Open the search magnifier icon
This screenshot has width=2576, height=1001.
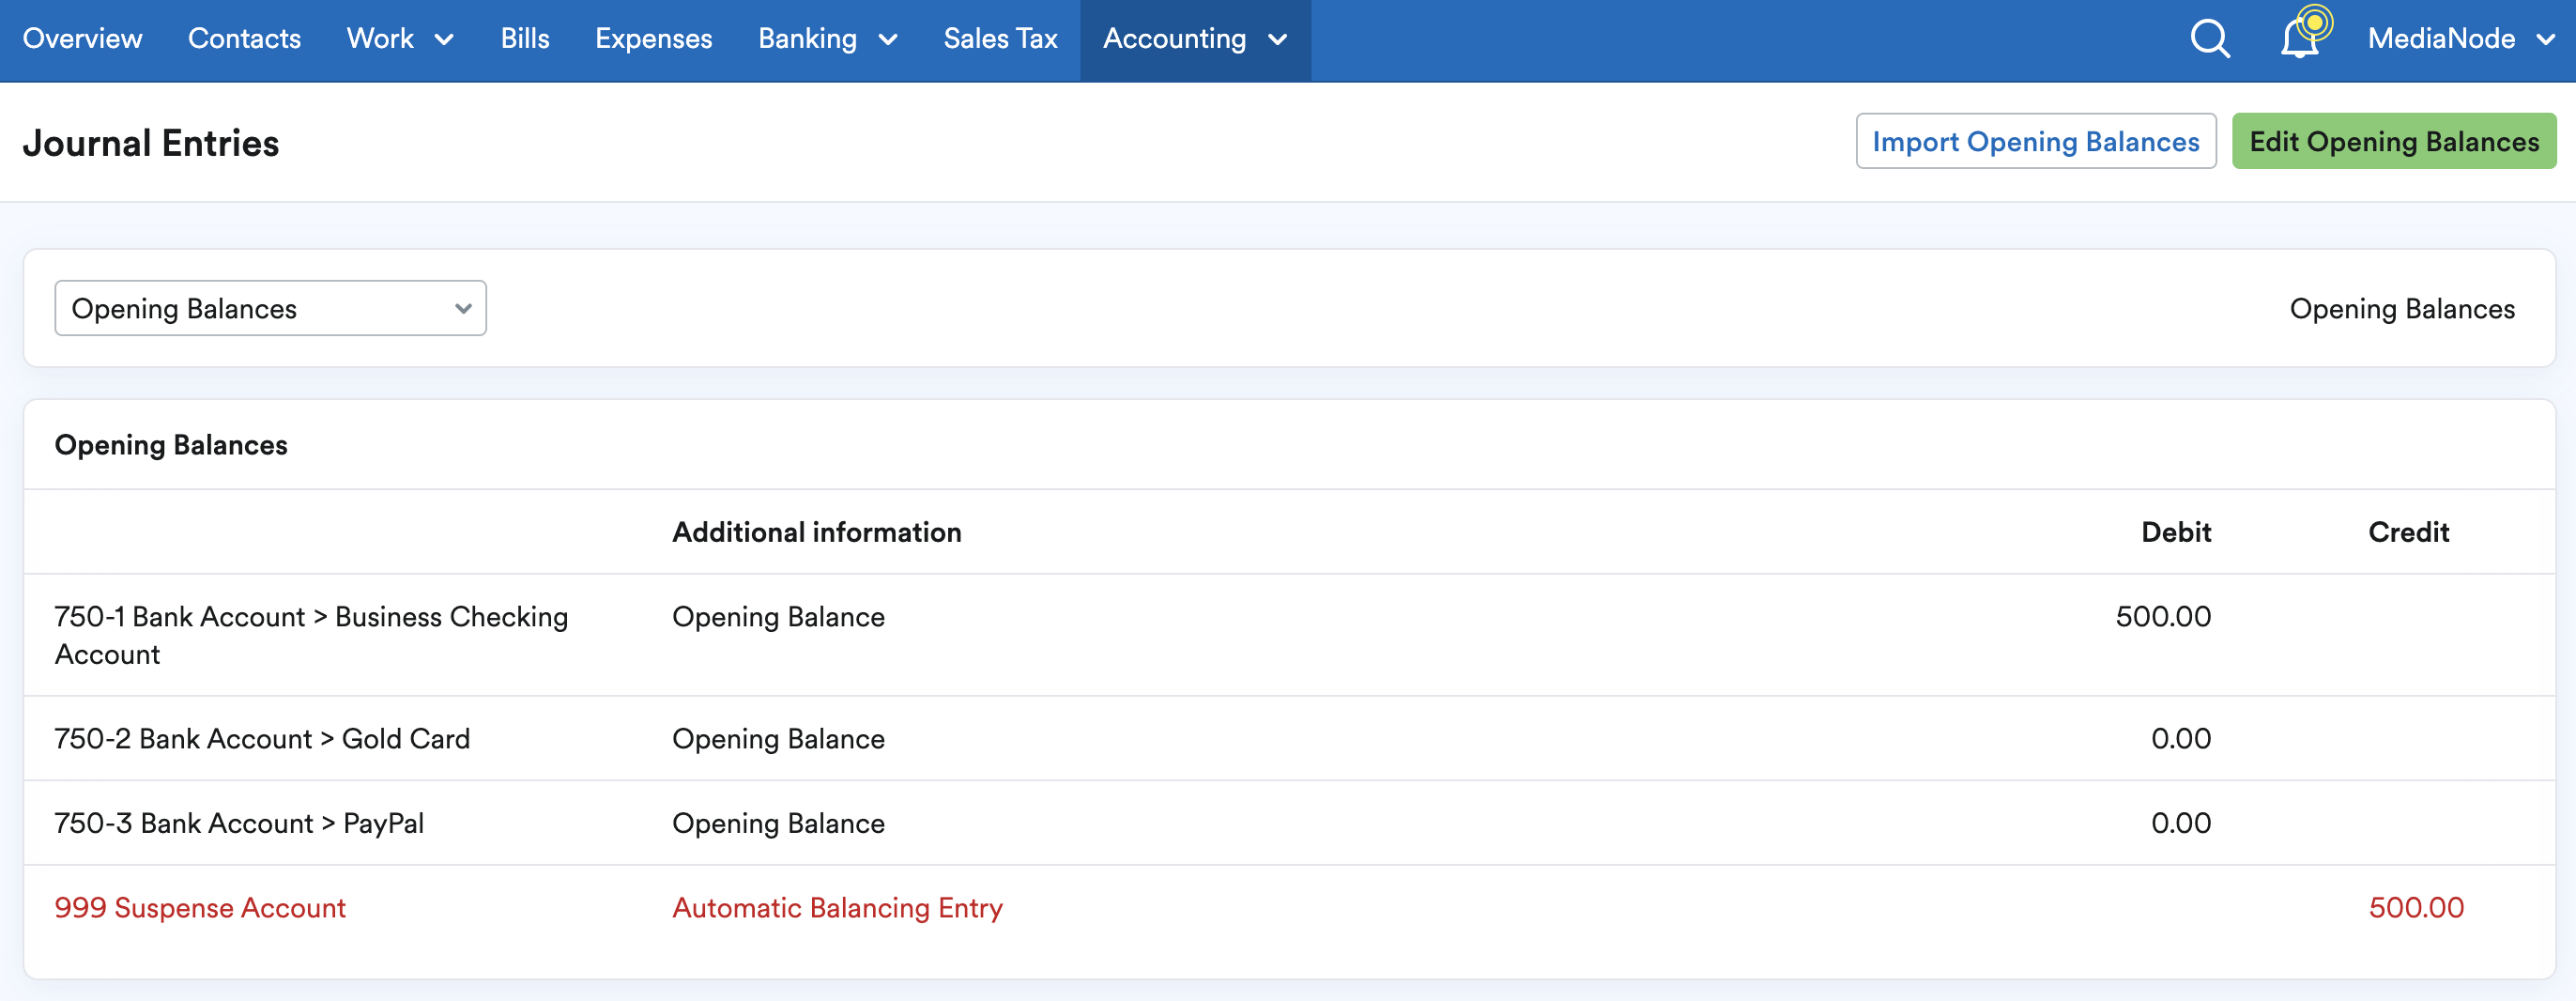2210,39
